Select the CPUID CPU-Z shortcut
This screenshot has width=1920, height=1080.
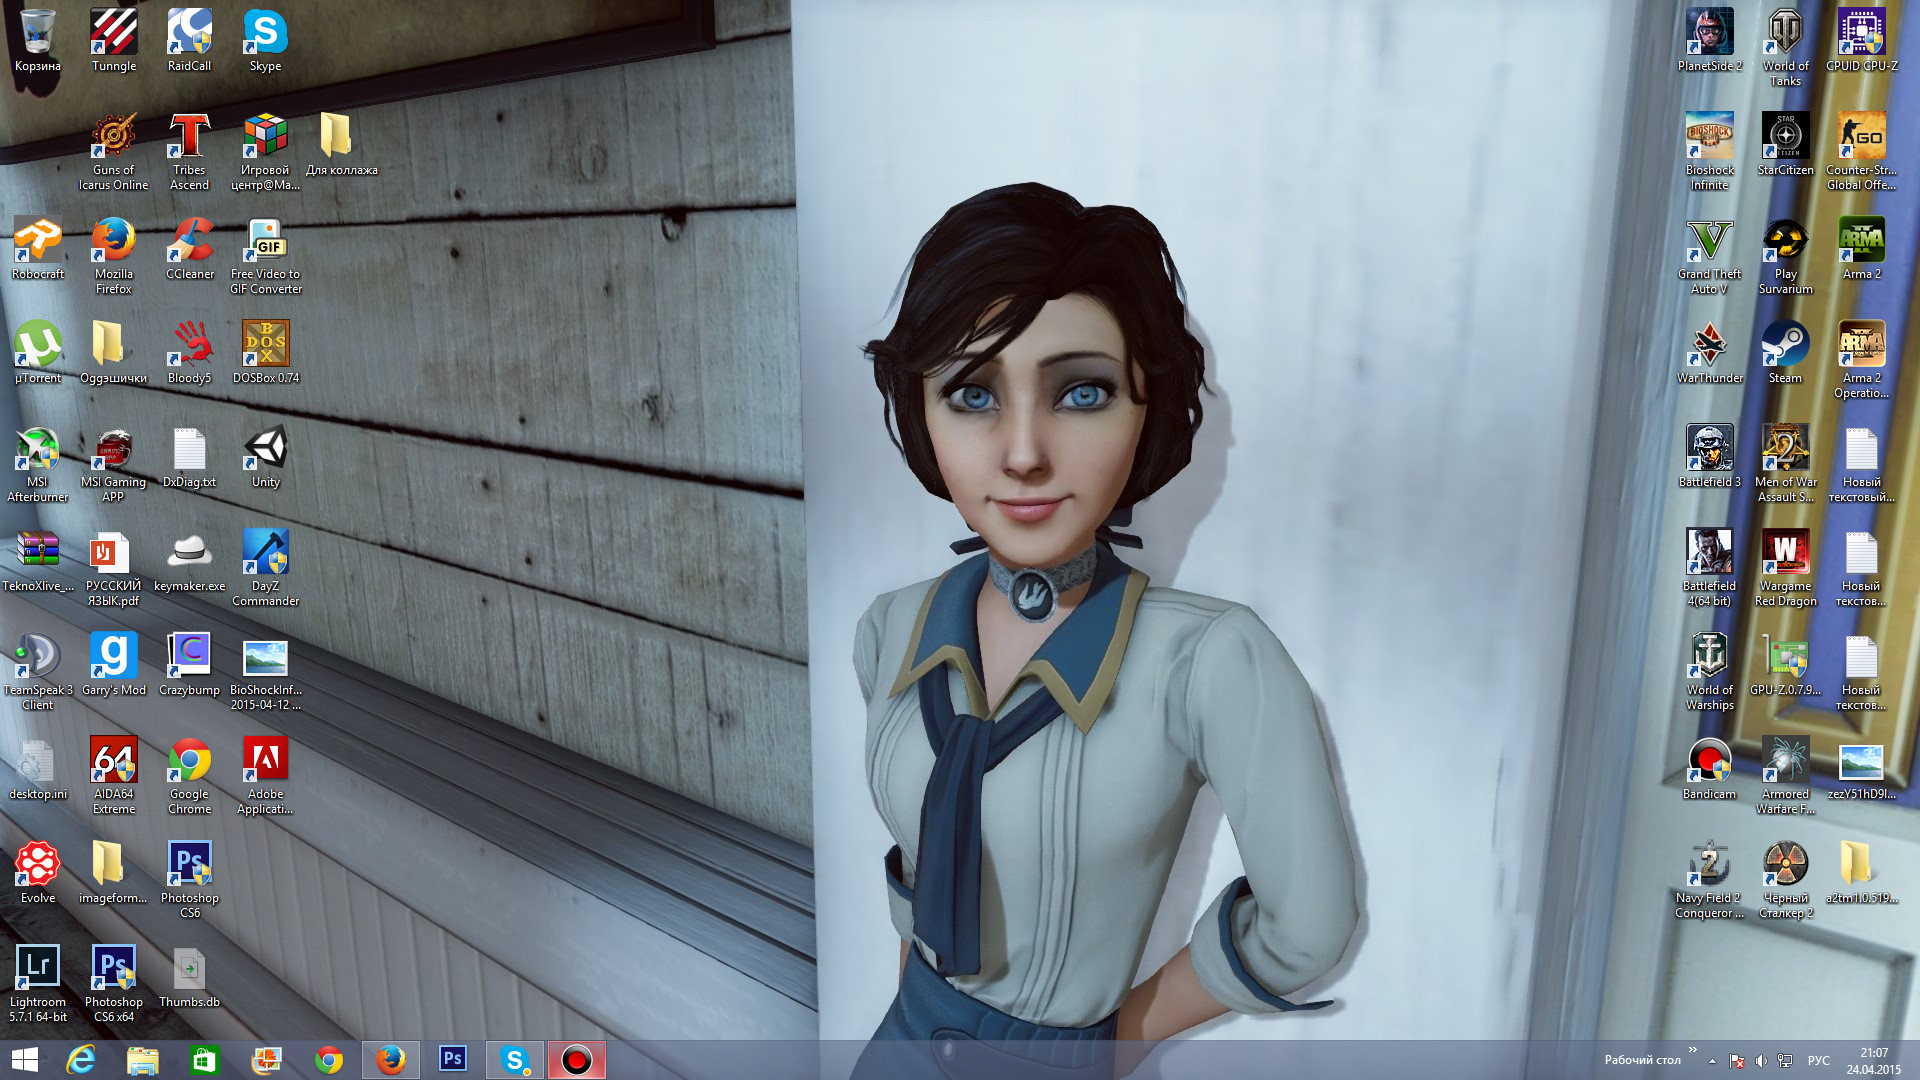point(1861,40)
